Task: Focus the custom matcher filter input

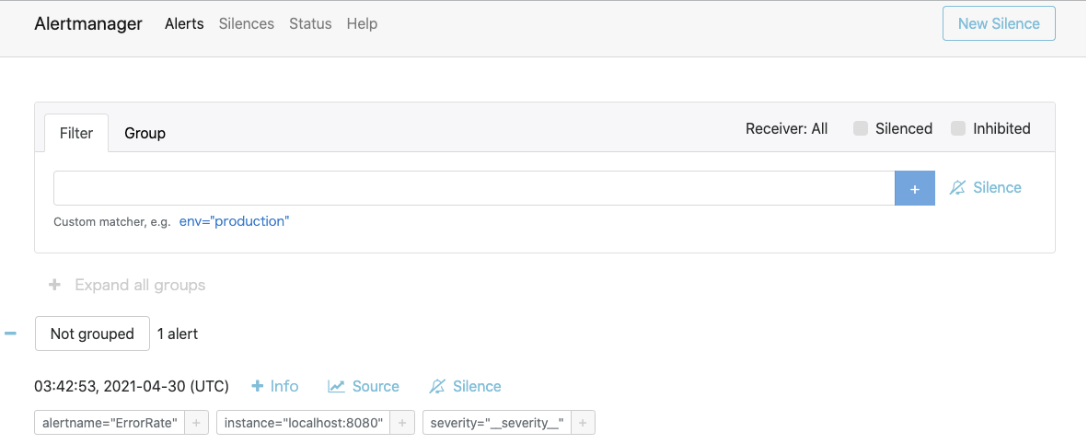Action: (474, 188)
